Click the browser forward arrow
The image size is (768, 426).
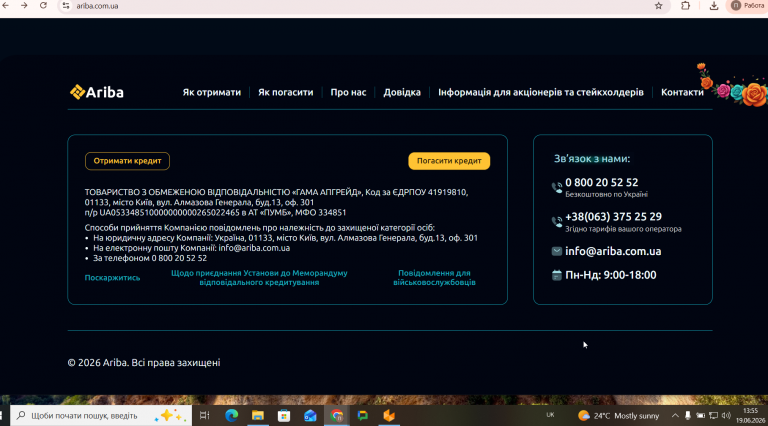point(24,5)
